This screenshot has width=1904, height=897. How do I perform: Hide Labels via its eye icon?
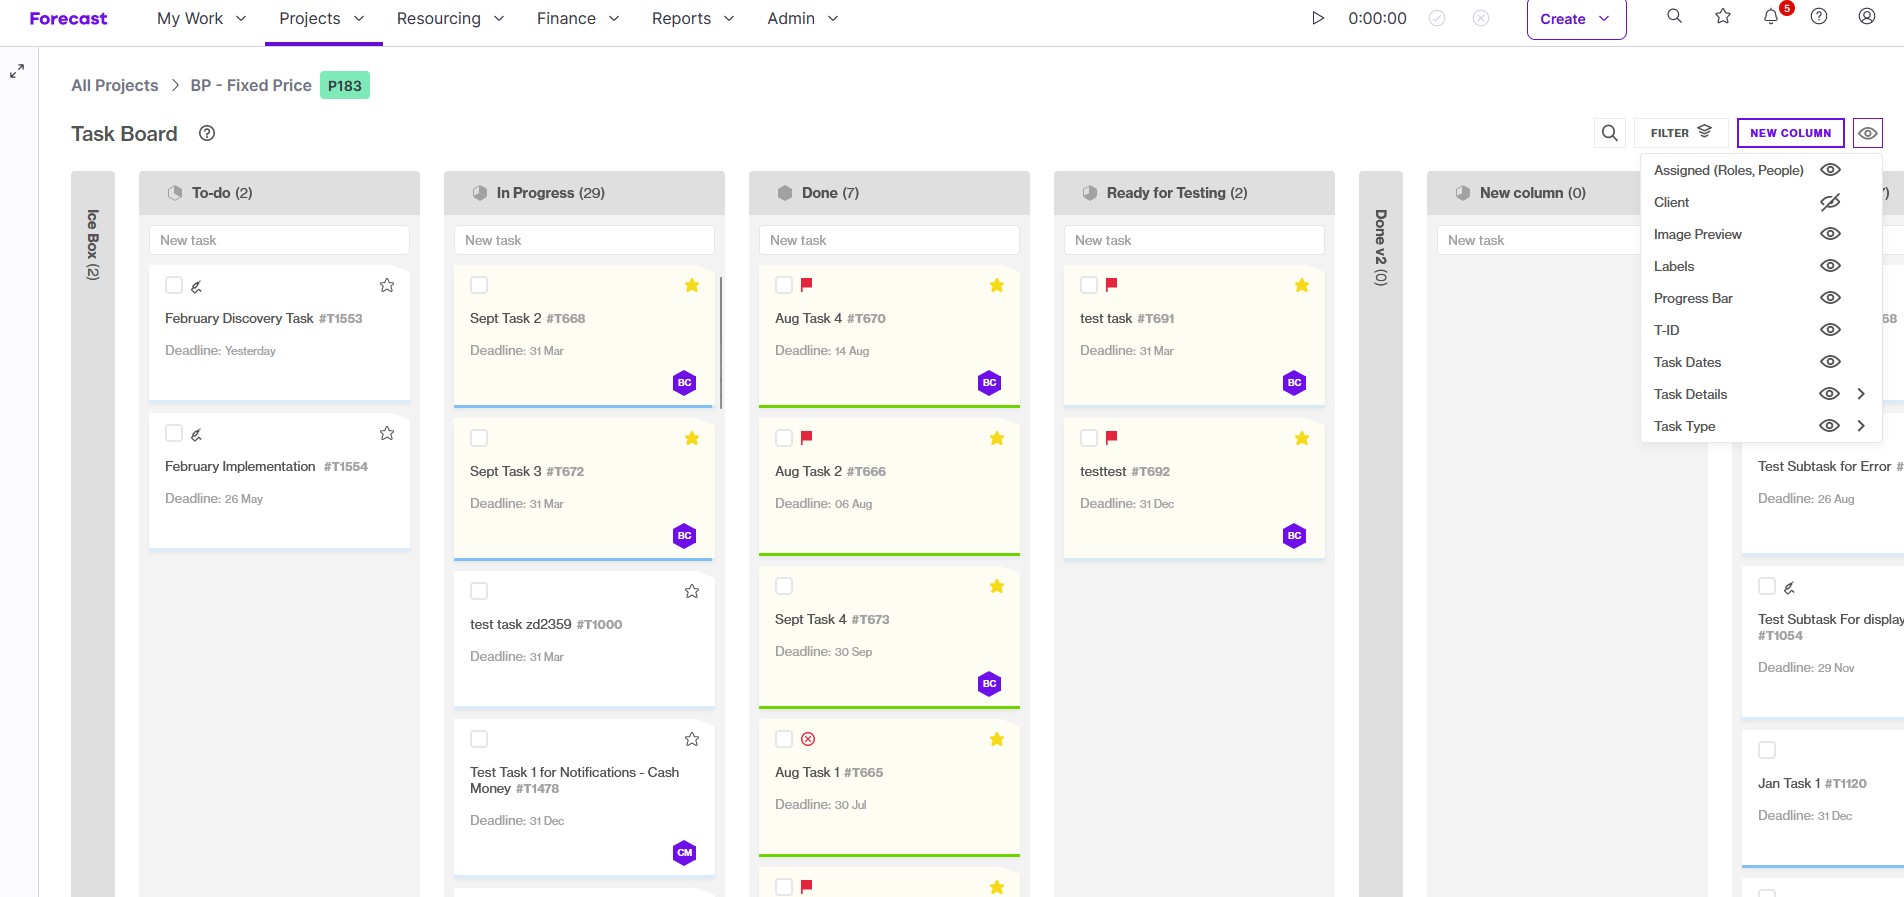[1830, 266]
